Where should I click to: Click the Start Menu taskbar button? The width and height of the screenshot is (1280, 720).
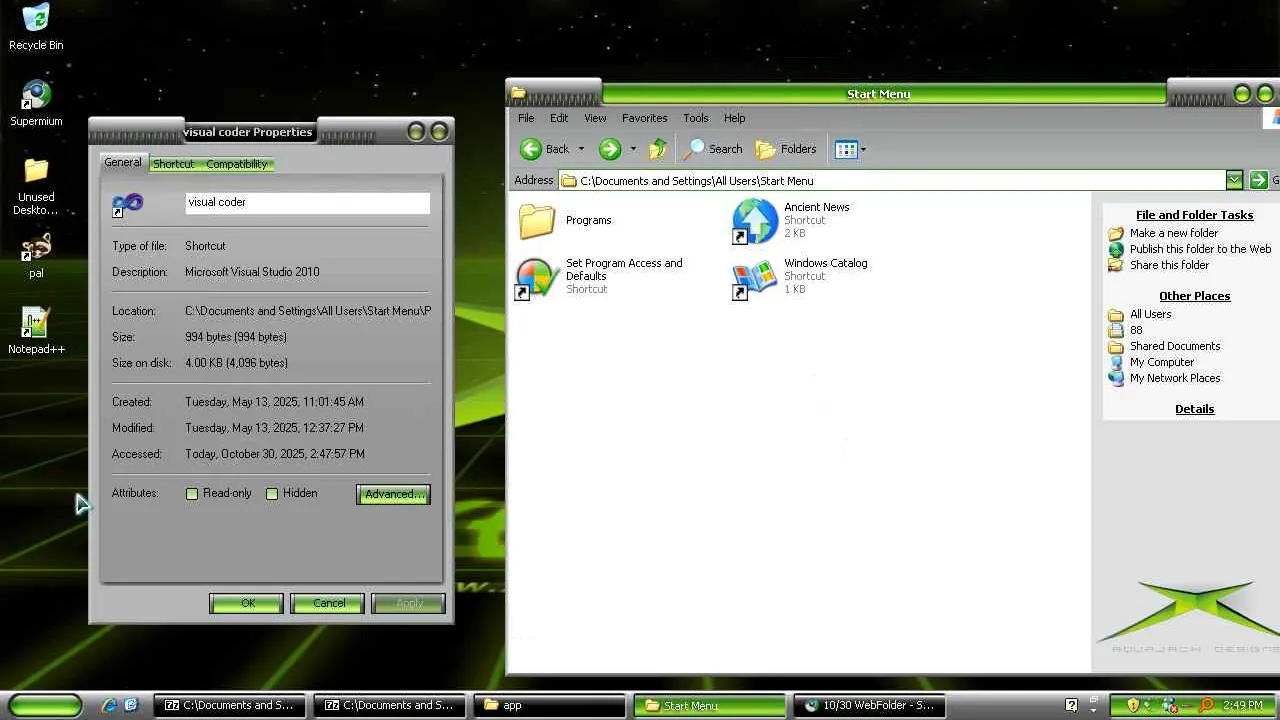(711, 705)
